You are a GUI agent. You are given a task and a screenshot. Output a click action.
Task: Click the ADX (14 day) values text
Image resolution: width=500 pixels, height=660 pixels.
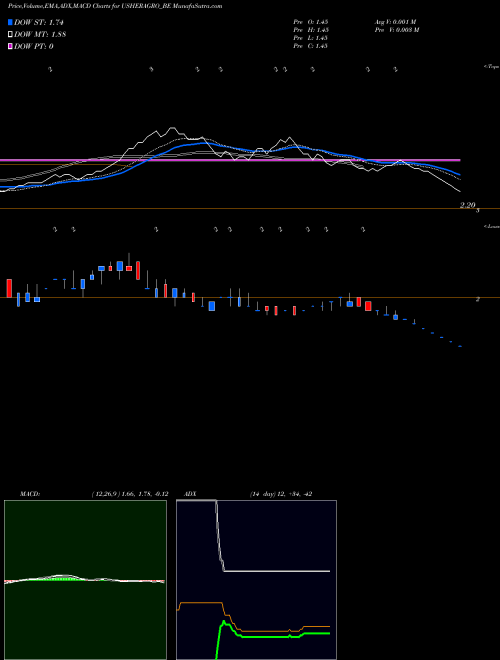[x=281, y=494]
